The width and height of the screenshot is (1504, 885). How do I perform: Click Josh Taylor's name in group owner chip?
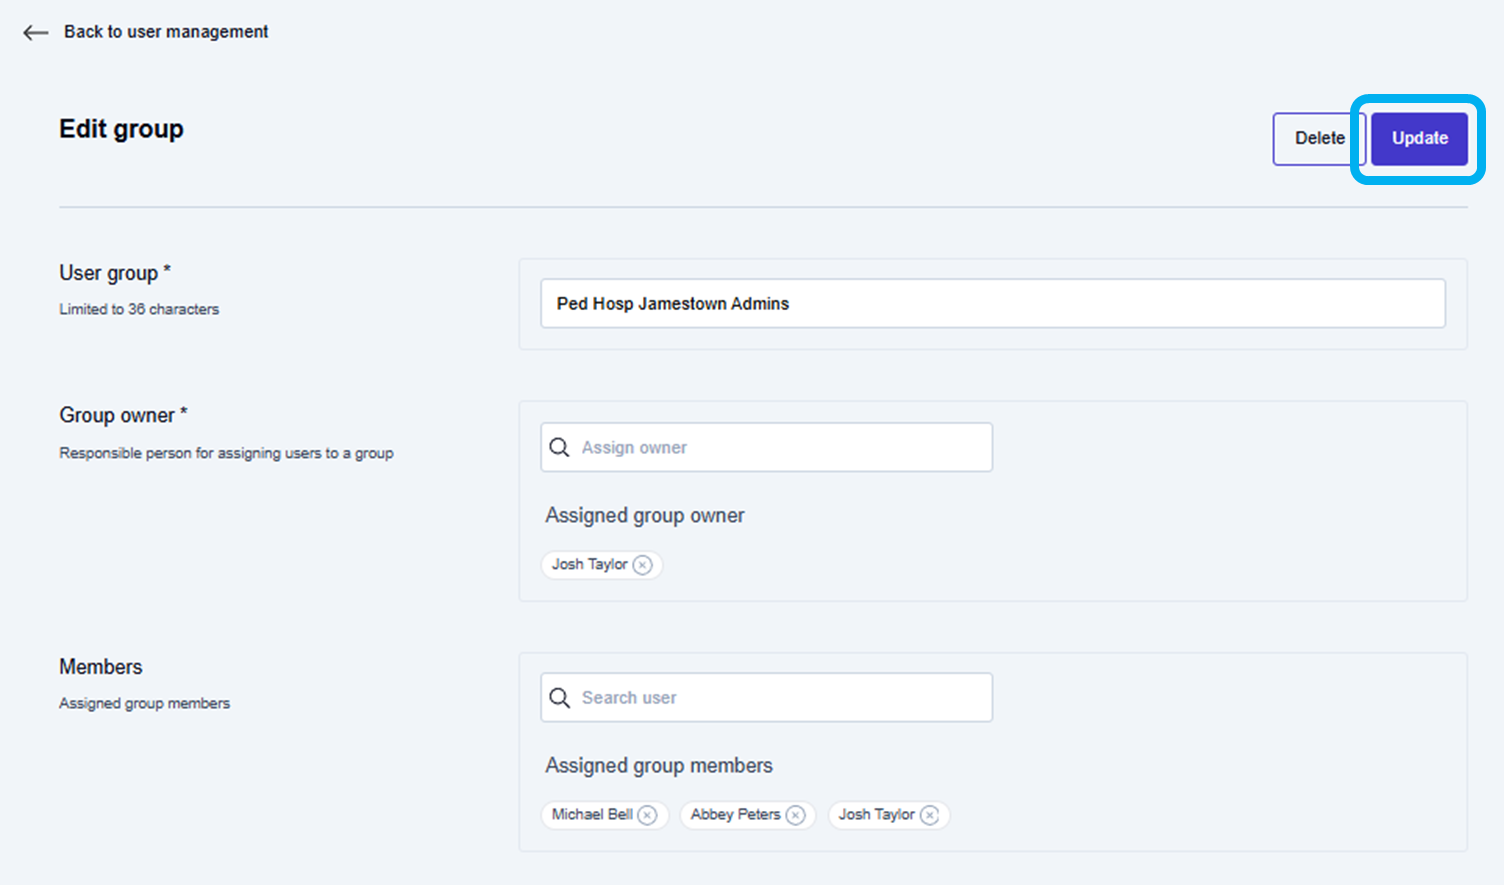coord(589,565)
